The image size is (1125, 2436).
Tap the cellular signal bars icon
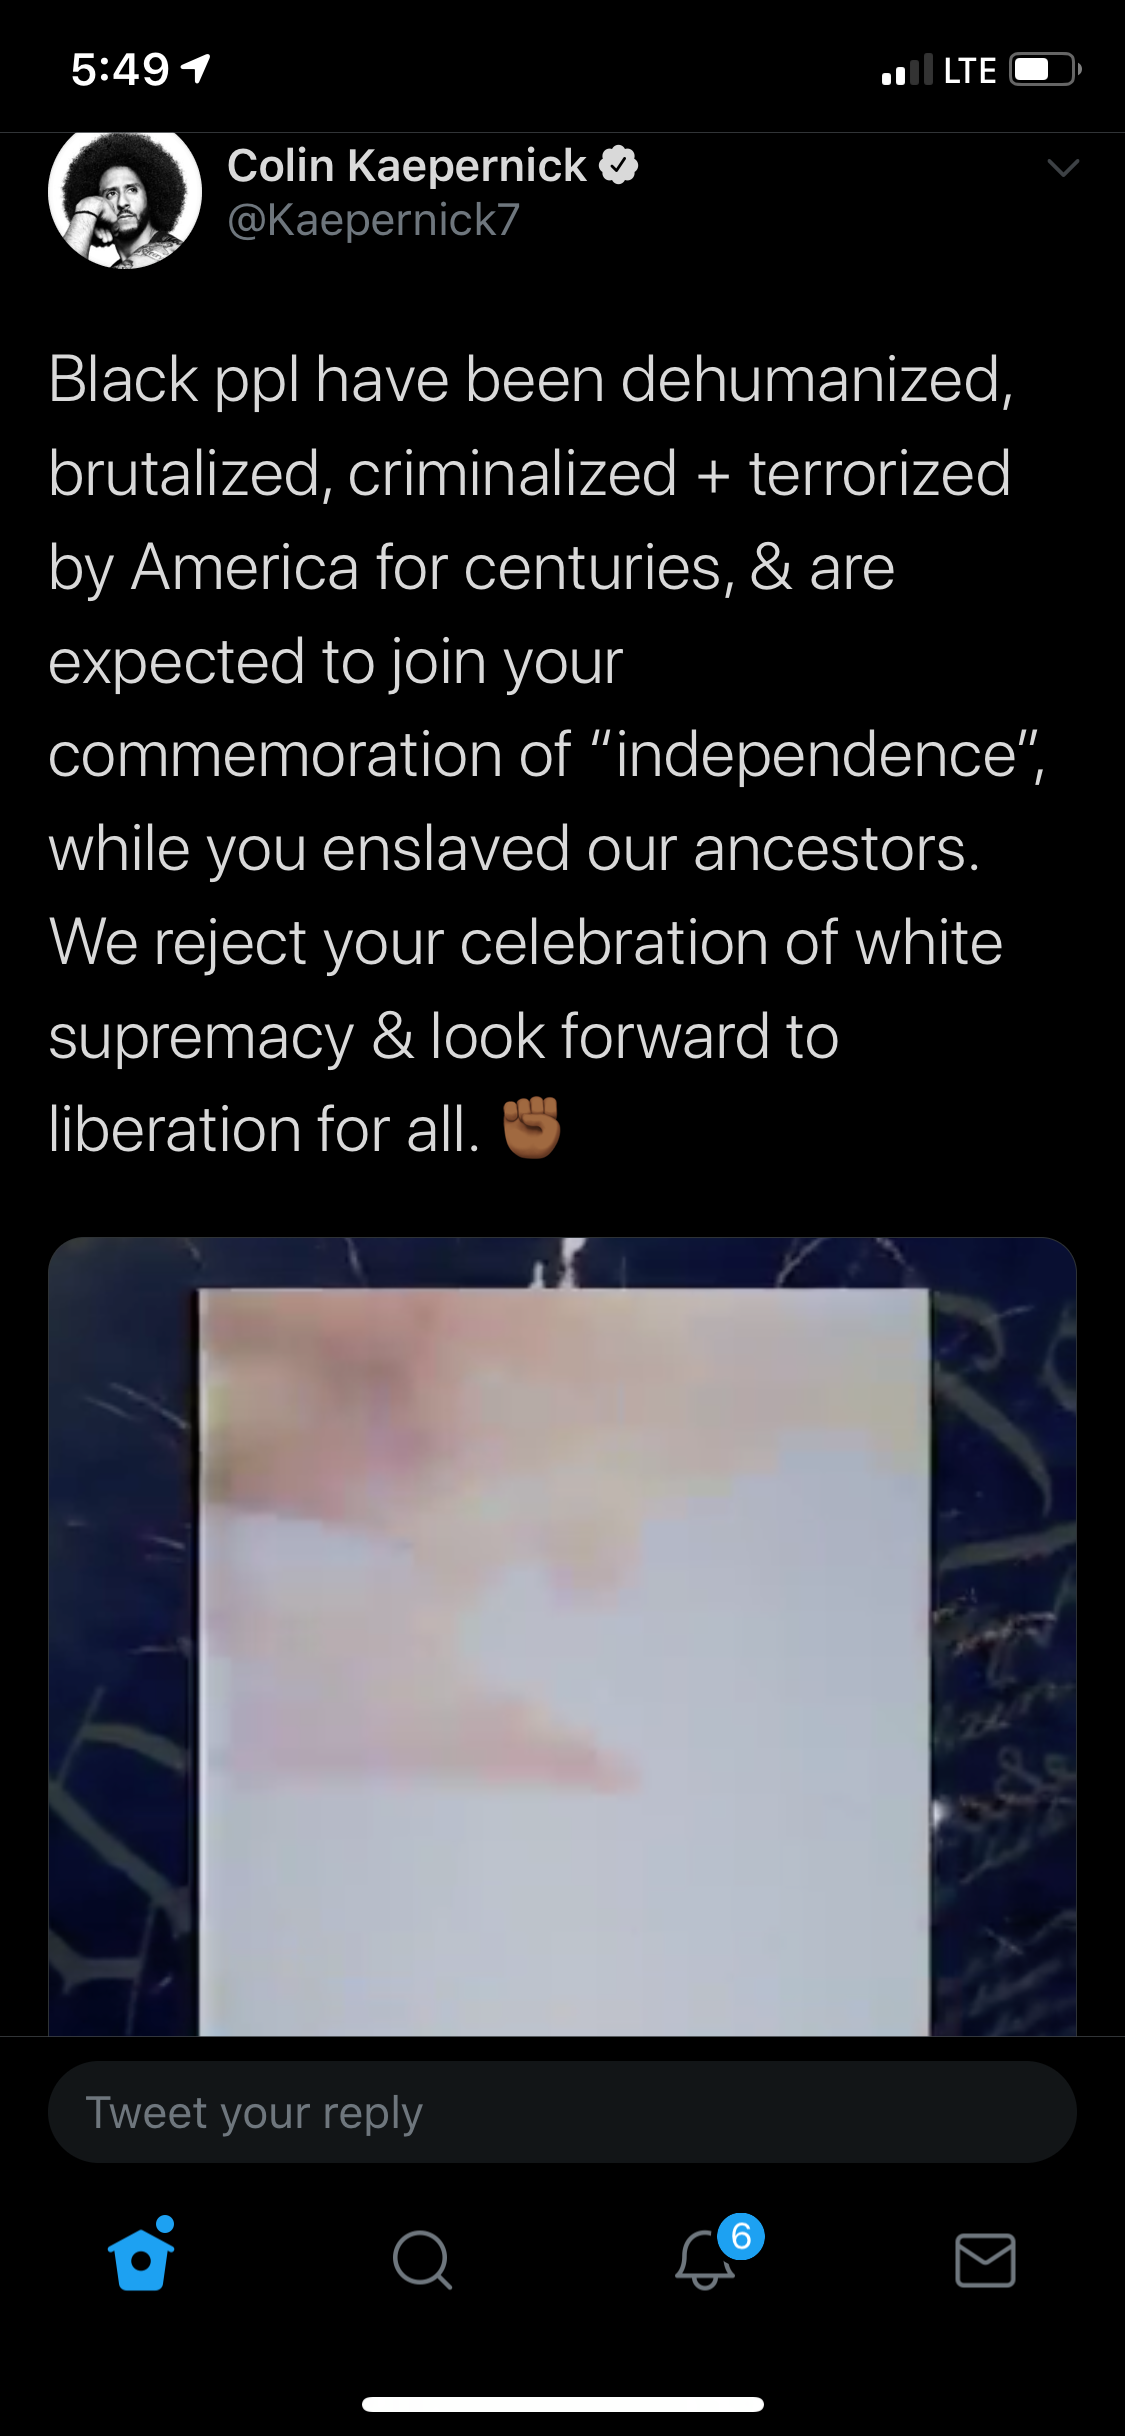pyautogui.click(x=907, y=70)
